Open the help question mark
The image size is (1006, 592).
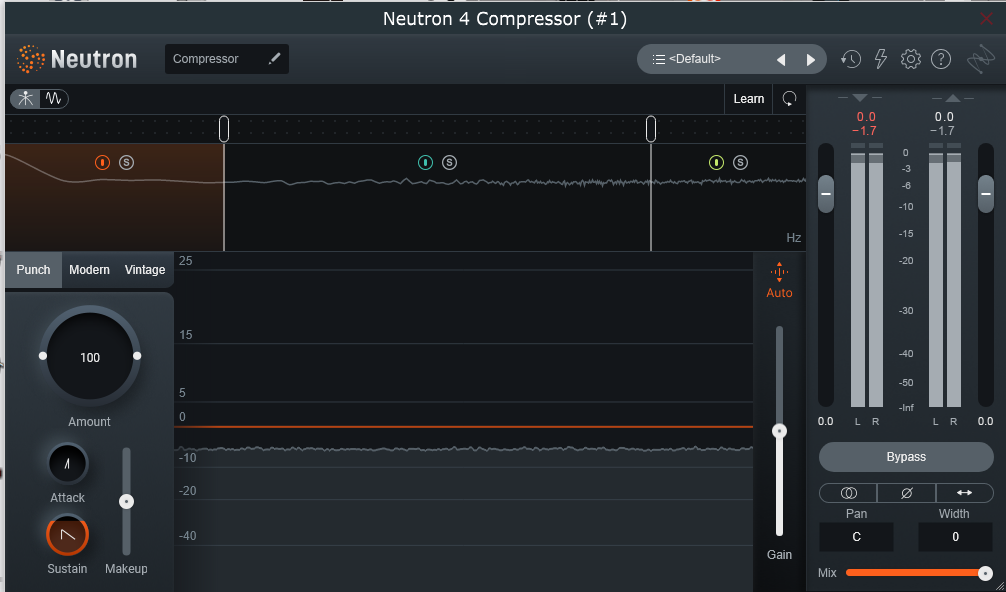point(941,59)
